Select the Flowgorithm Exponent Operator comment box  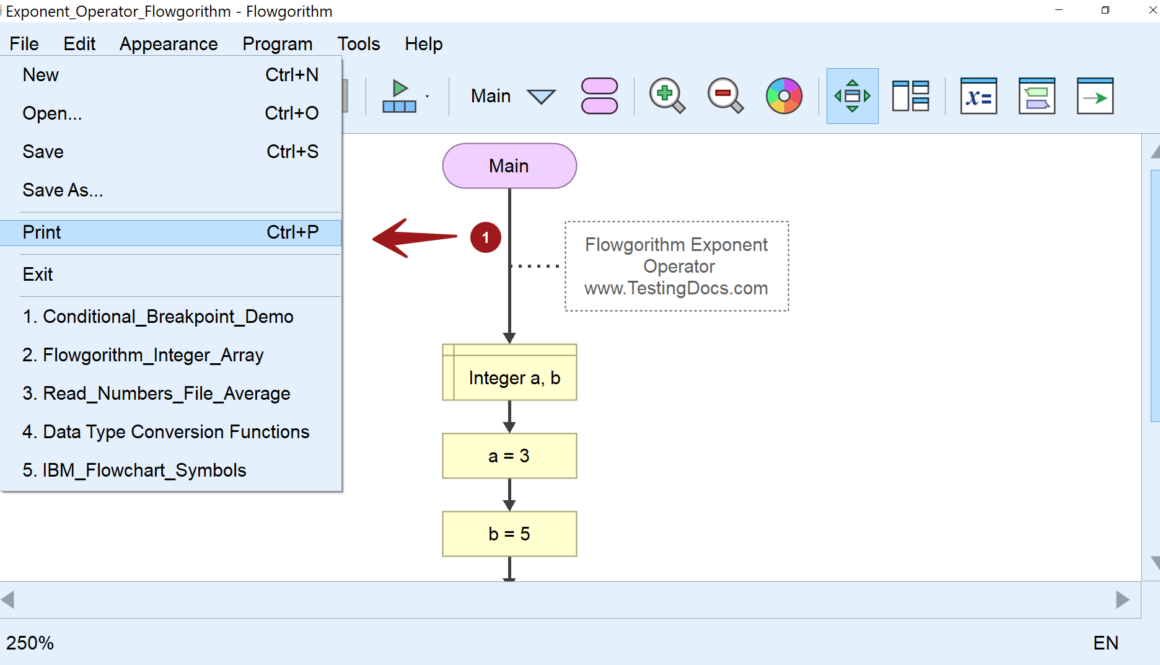click(677, 266)
